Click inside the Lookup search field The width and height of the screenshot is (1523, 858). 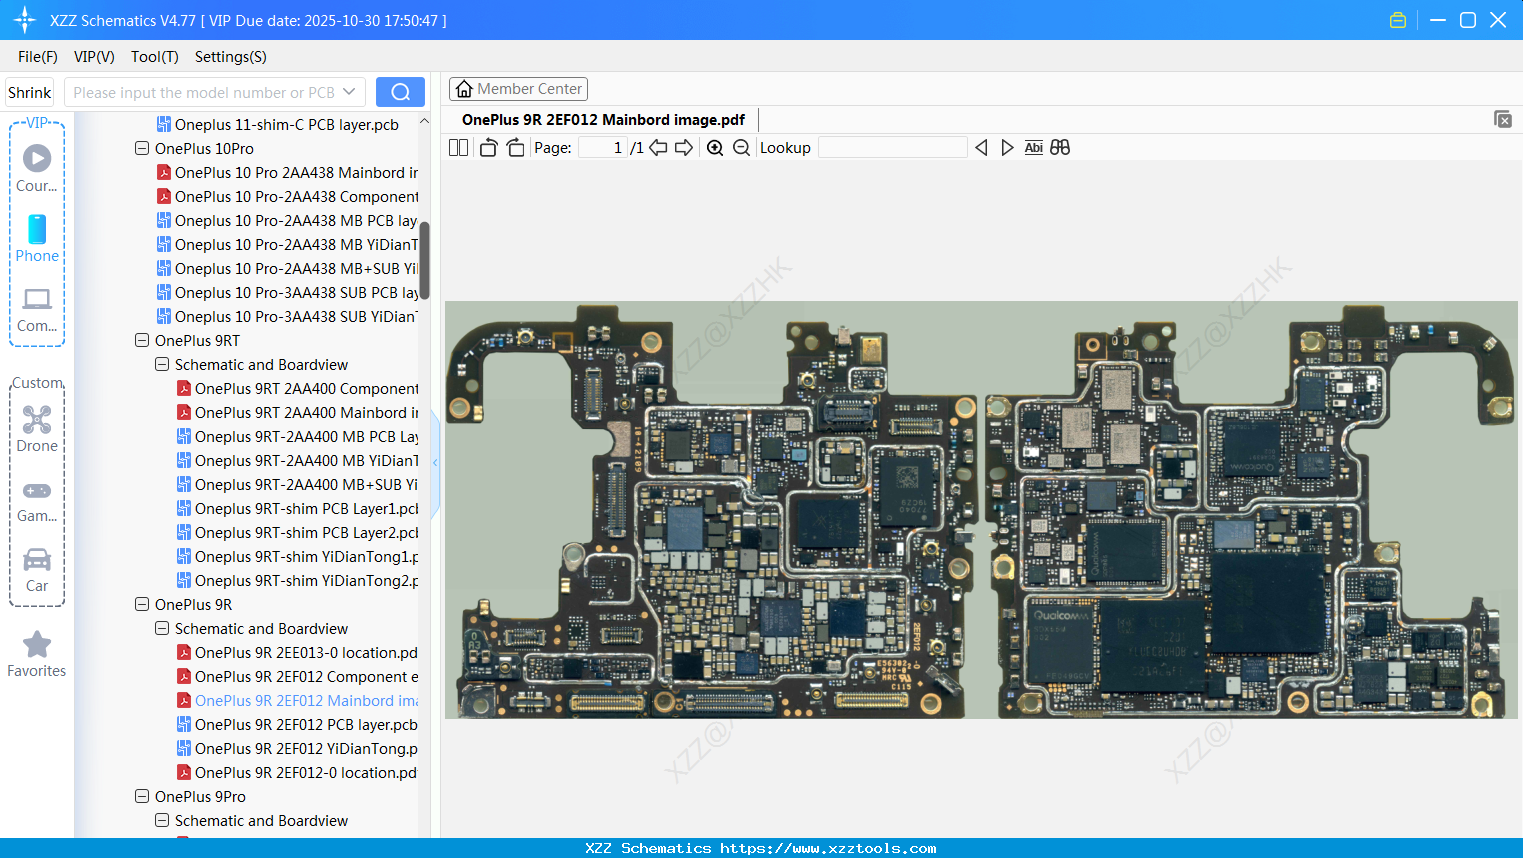pos(892,147)
